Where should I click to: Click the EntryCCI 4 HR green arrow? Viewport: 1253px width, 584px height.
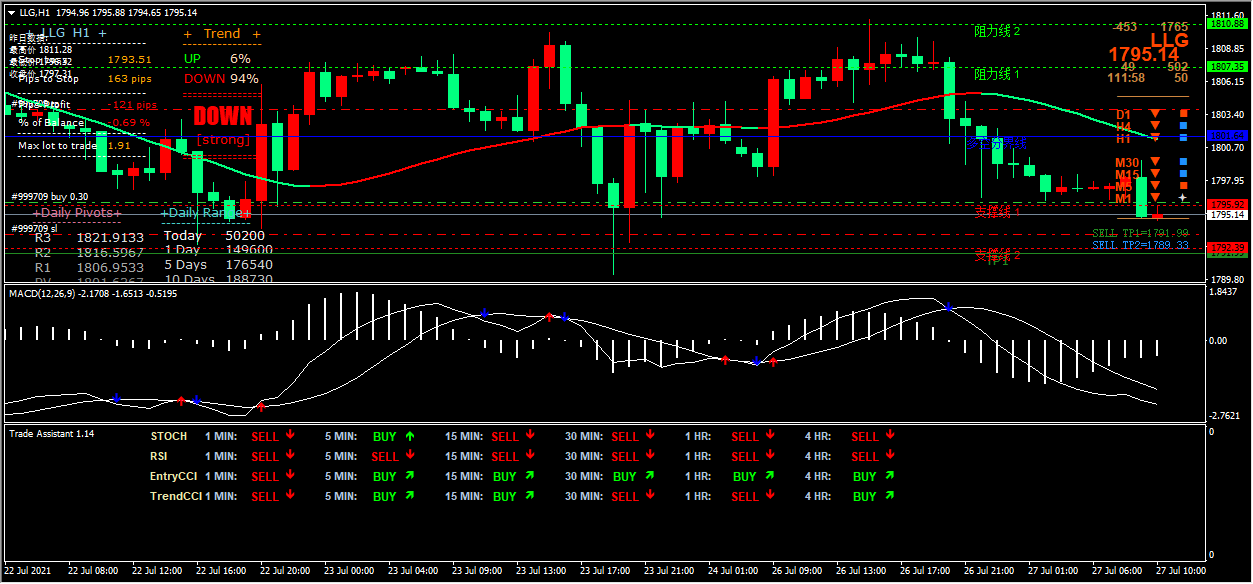click(890, 476)
